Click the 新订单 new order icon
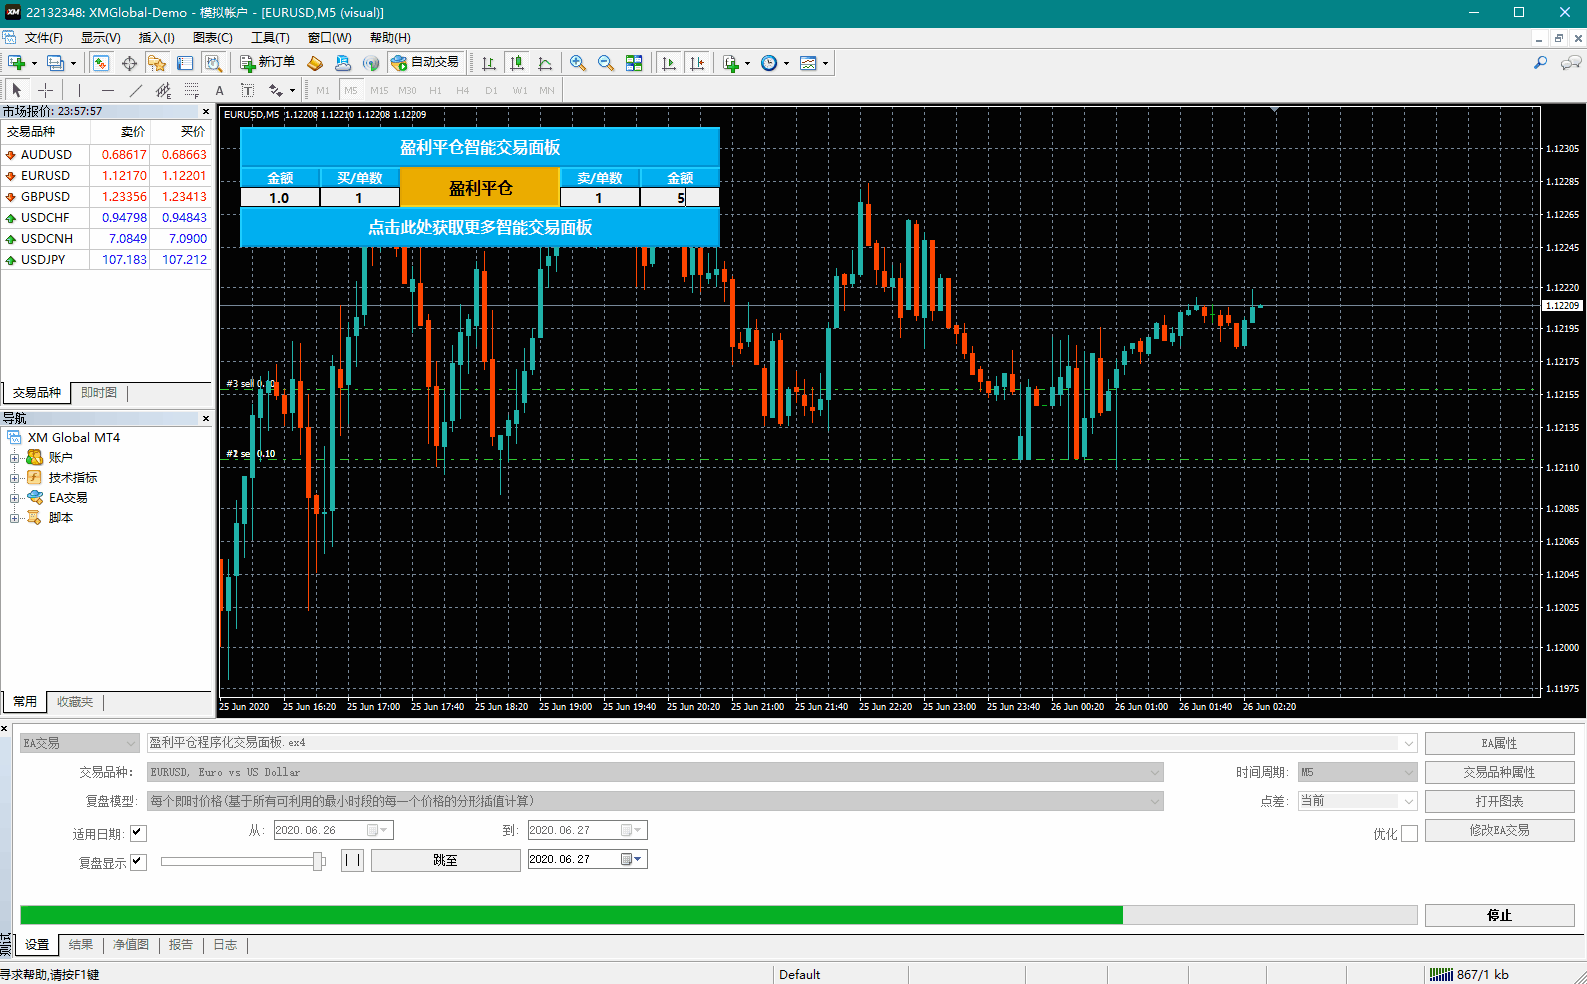Image resolution: width=1587 pixels, height=984 pixels. tap(267, 63)
